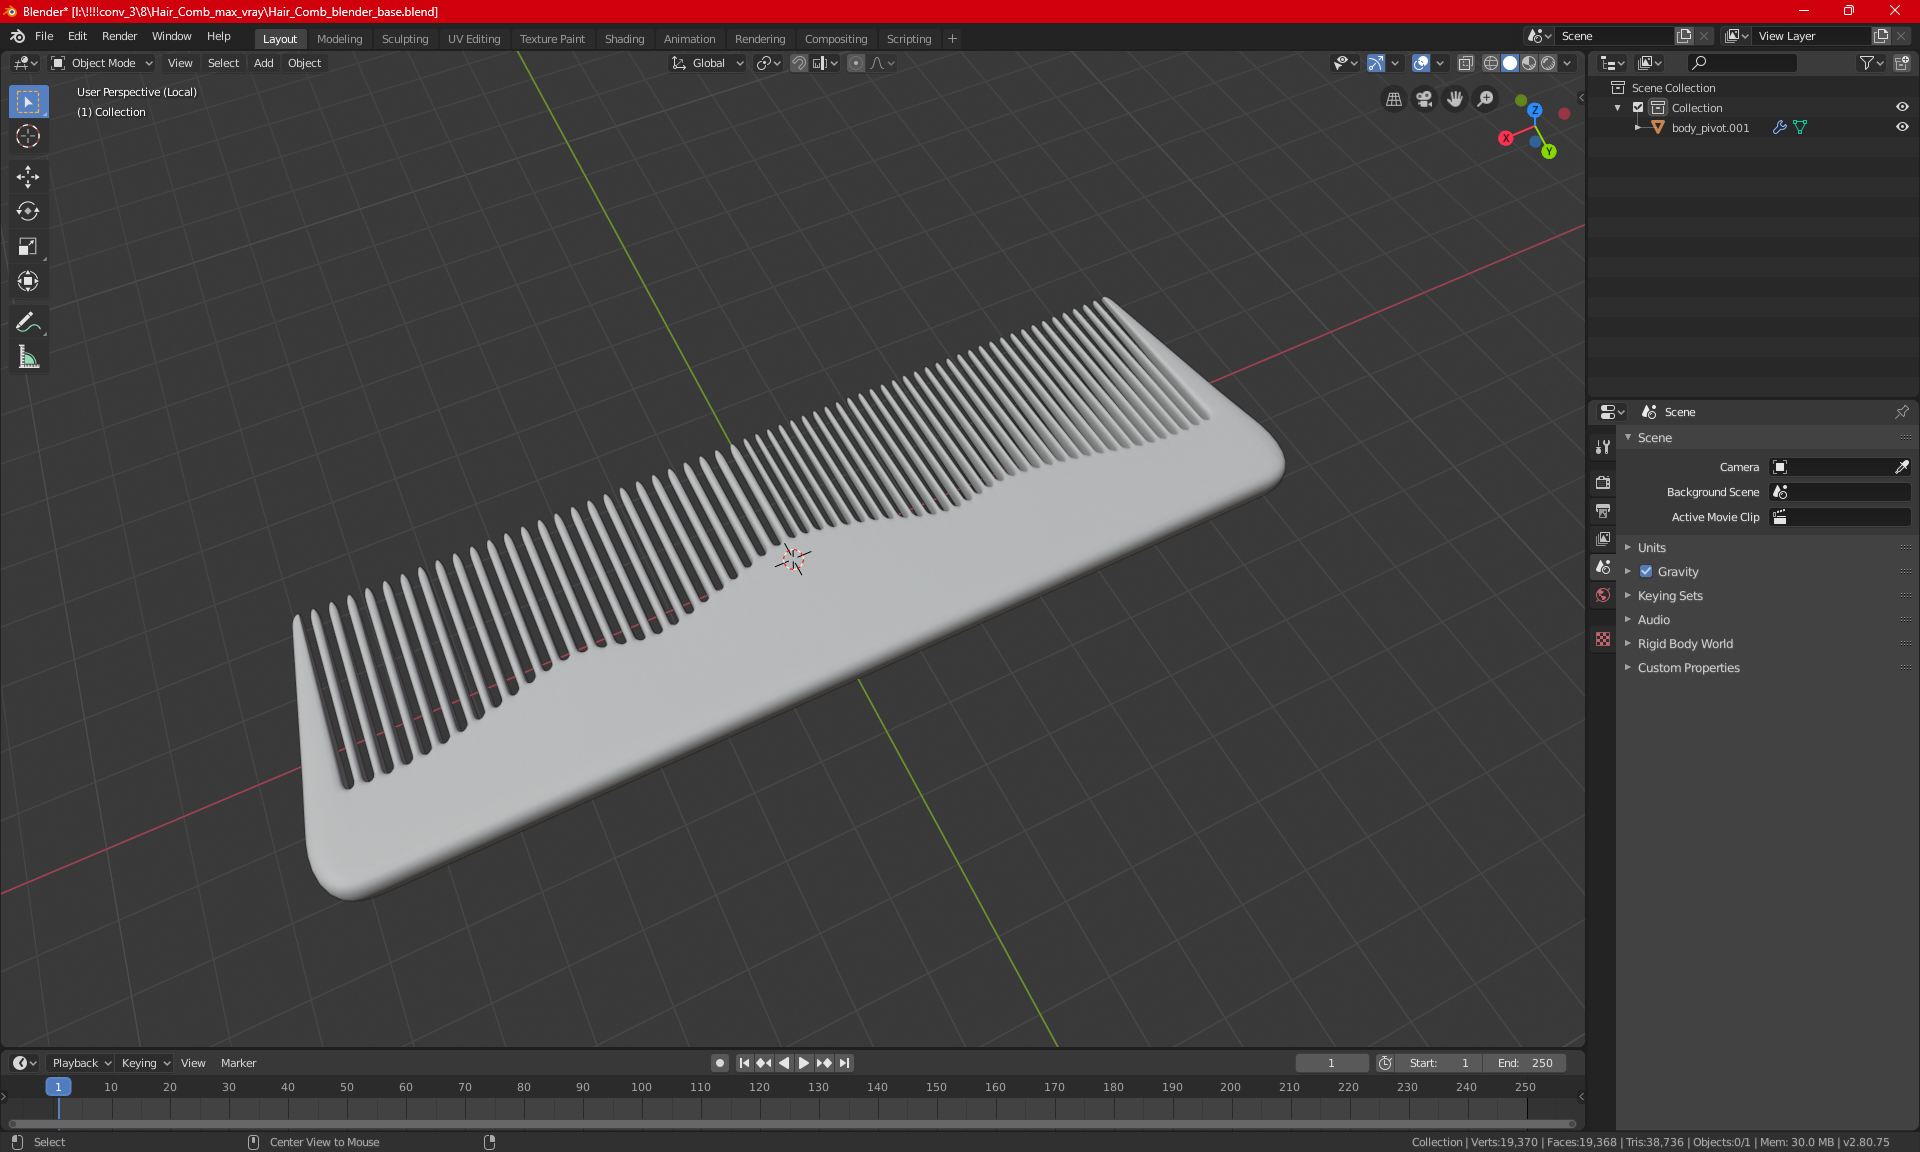1920x1152 pixels.
Task: Pick camera object with eyedropper
Action: pos(1901,467)
